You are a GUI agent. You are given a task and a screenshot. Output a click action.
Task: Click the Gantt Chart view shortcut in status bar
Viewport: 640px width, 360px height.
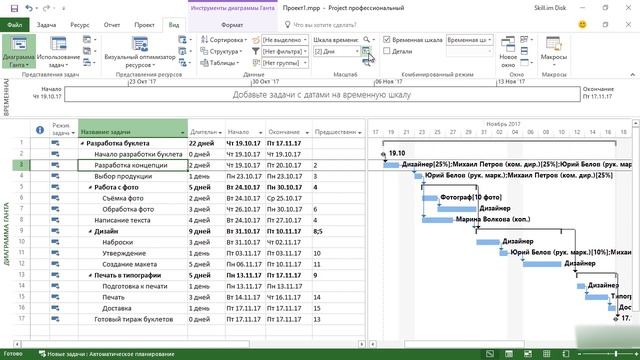(490, 354)
